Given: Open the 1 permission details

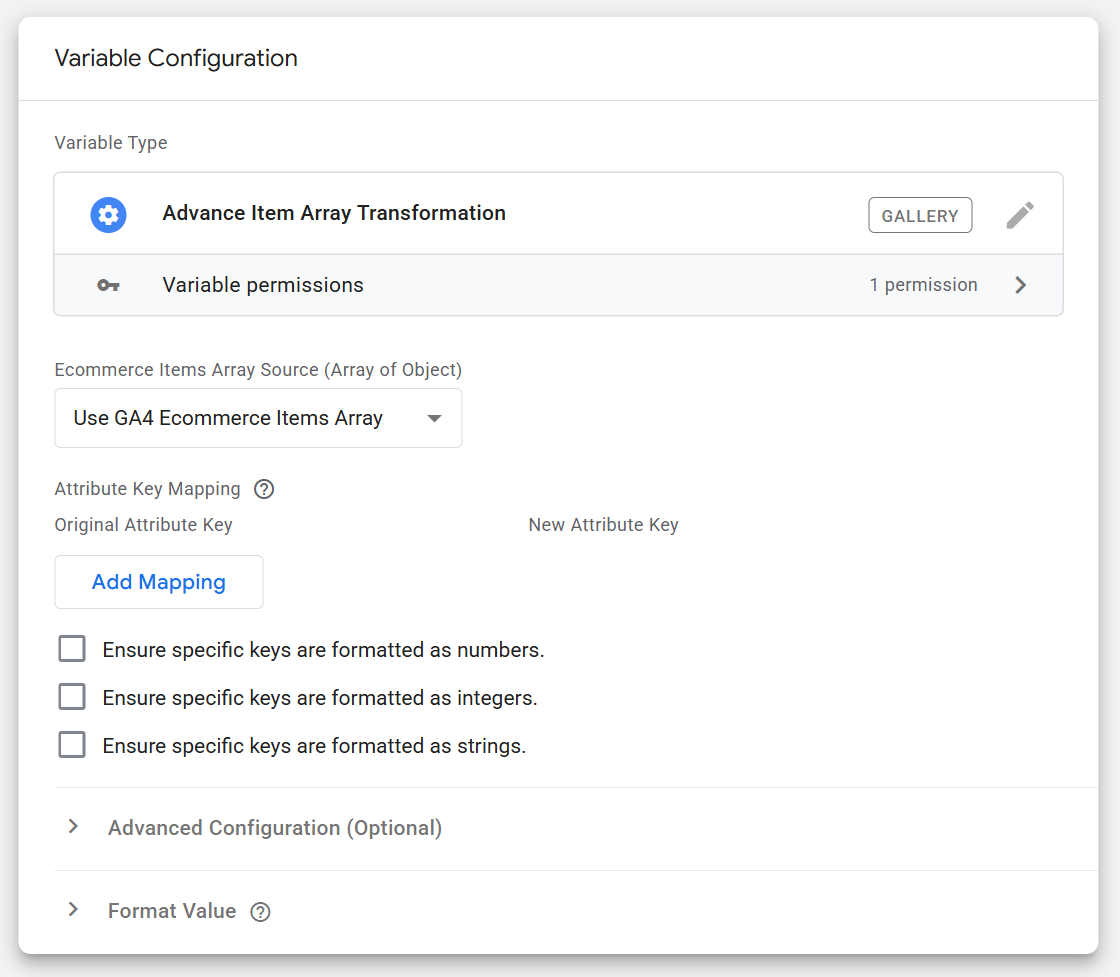Looking at the screenshot, I should [923, 285].
